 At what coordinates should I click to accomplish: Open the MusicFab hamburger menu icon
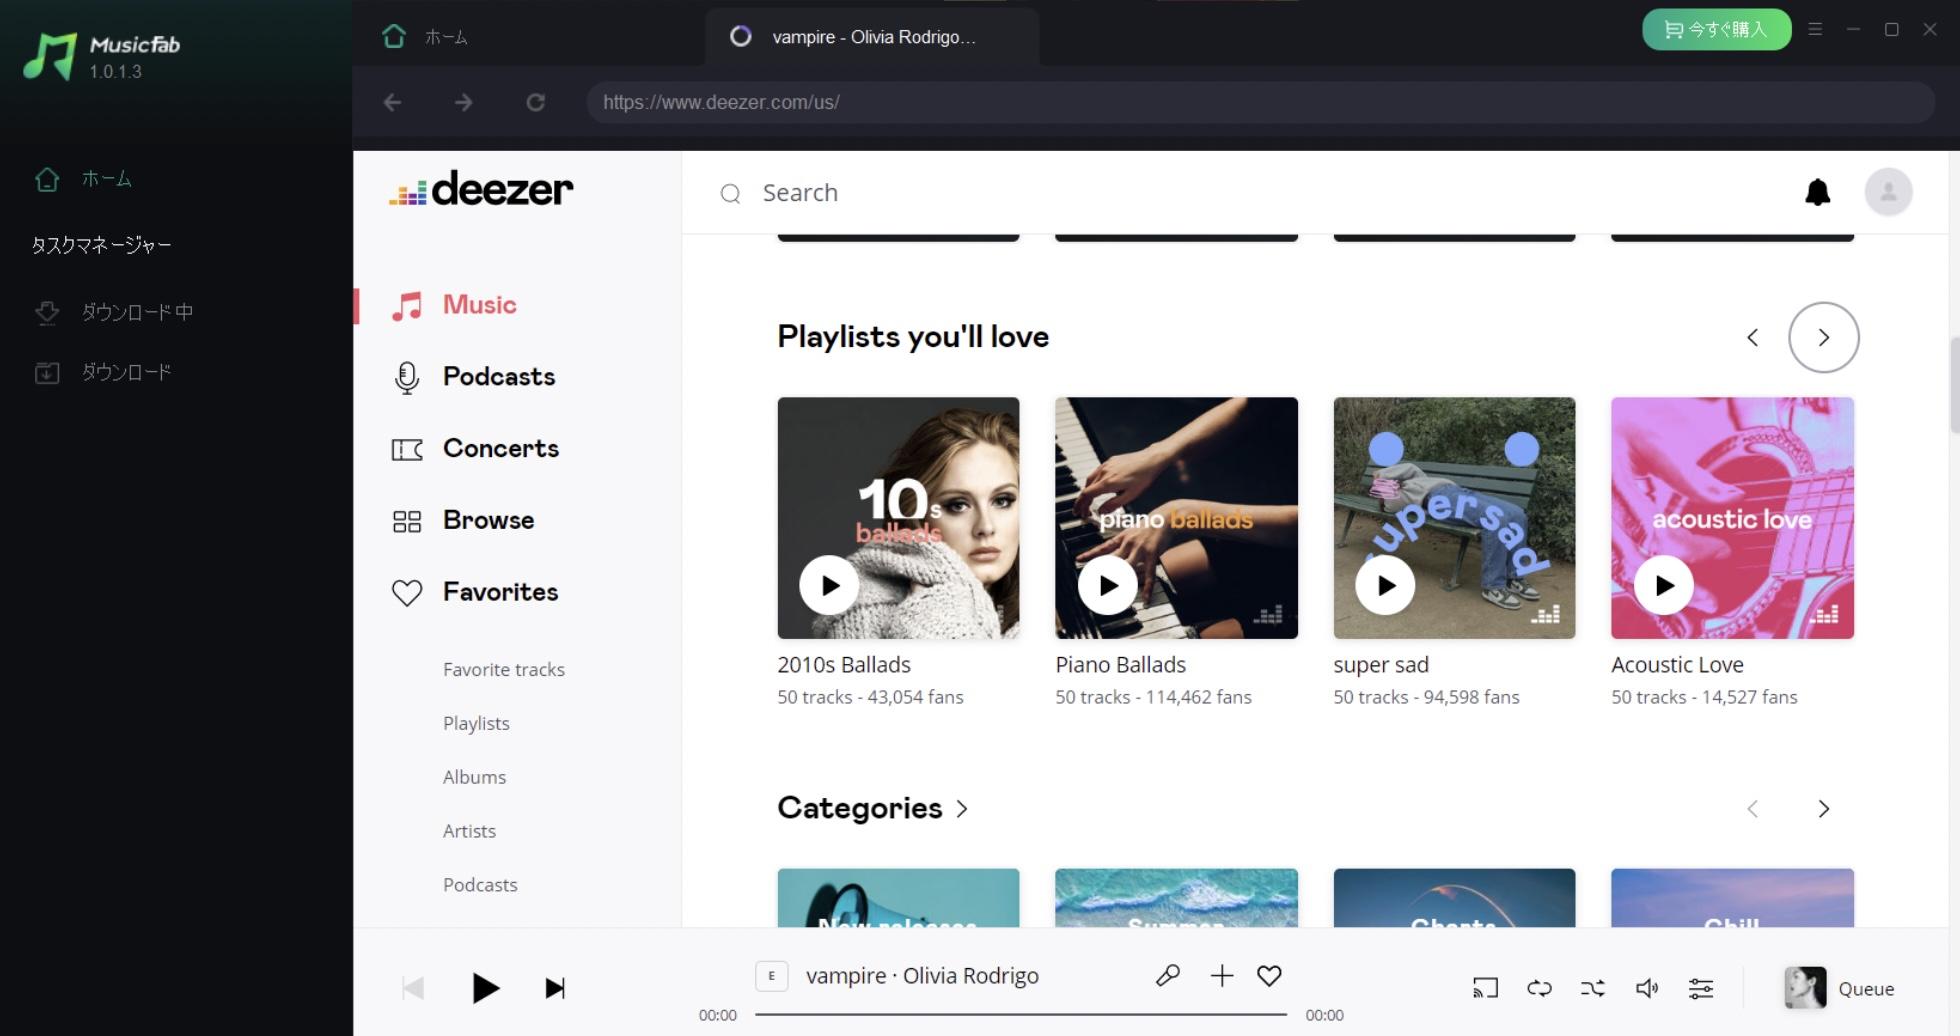[x=1815, y=30]
